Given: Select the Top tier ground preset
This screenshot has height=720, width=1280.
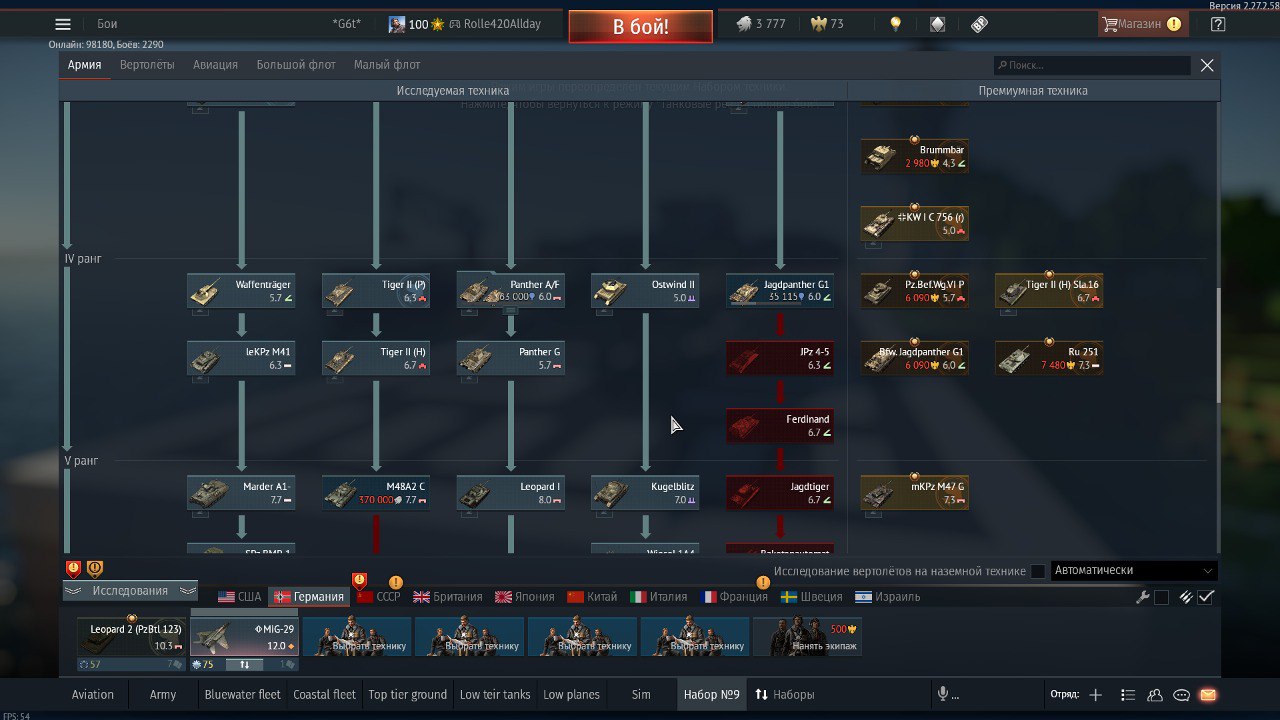Looking at the screenshot, I should click(407, 694).
